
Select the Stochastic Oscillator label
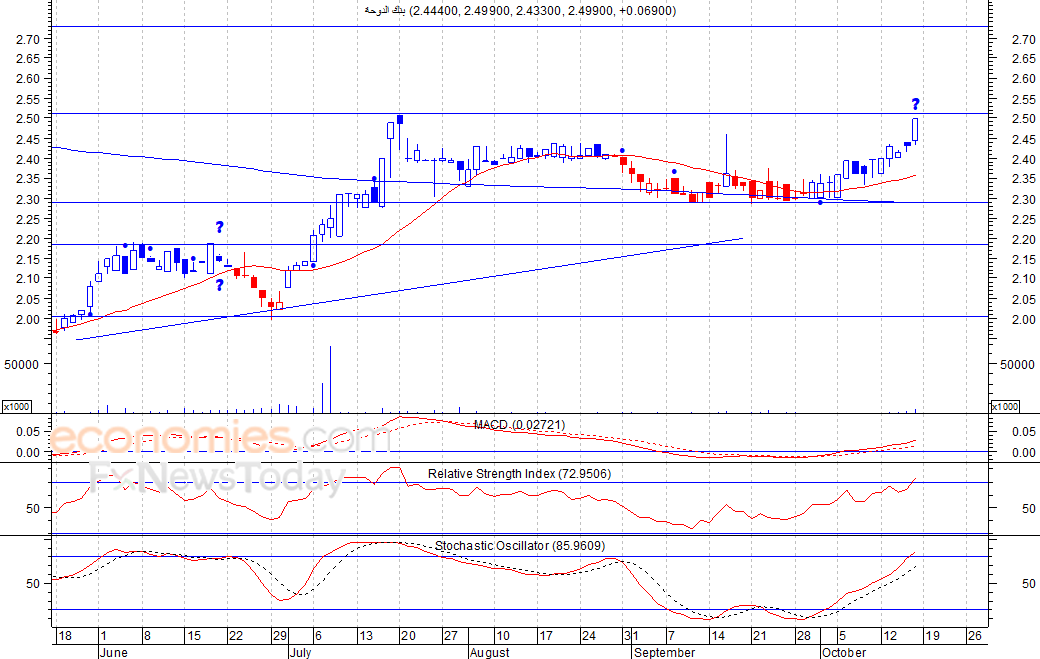519,545
